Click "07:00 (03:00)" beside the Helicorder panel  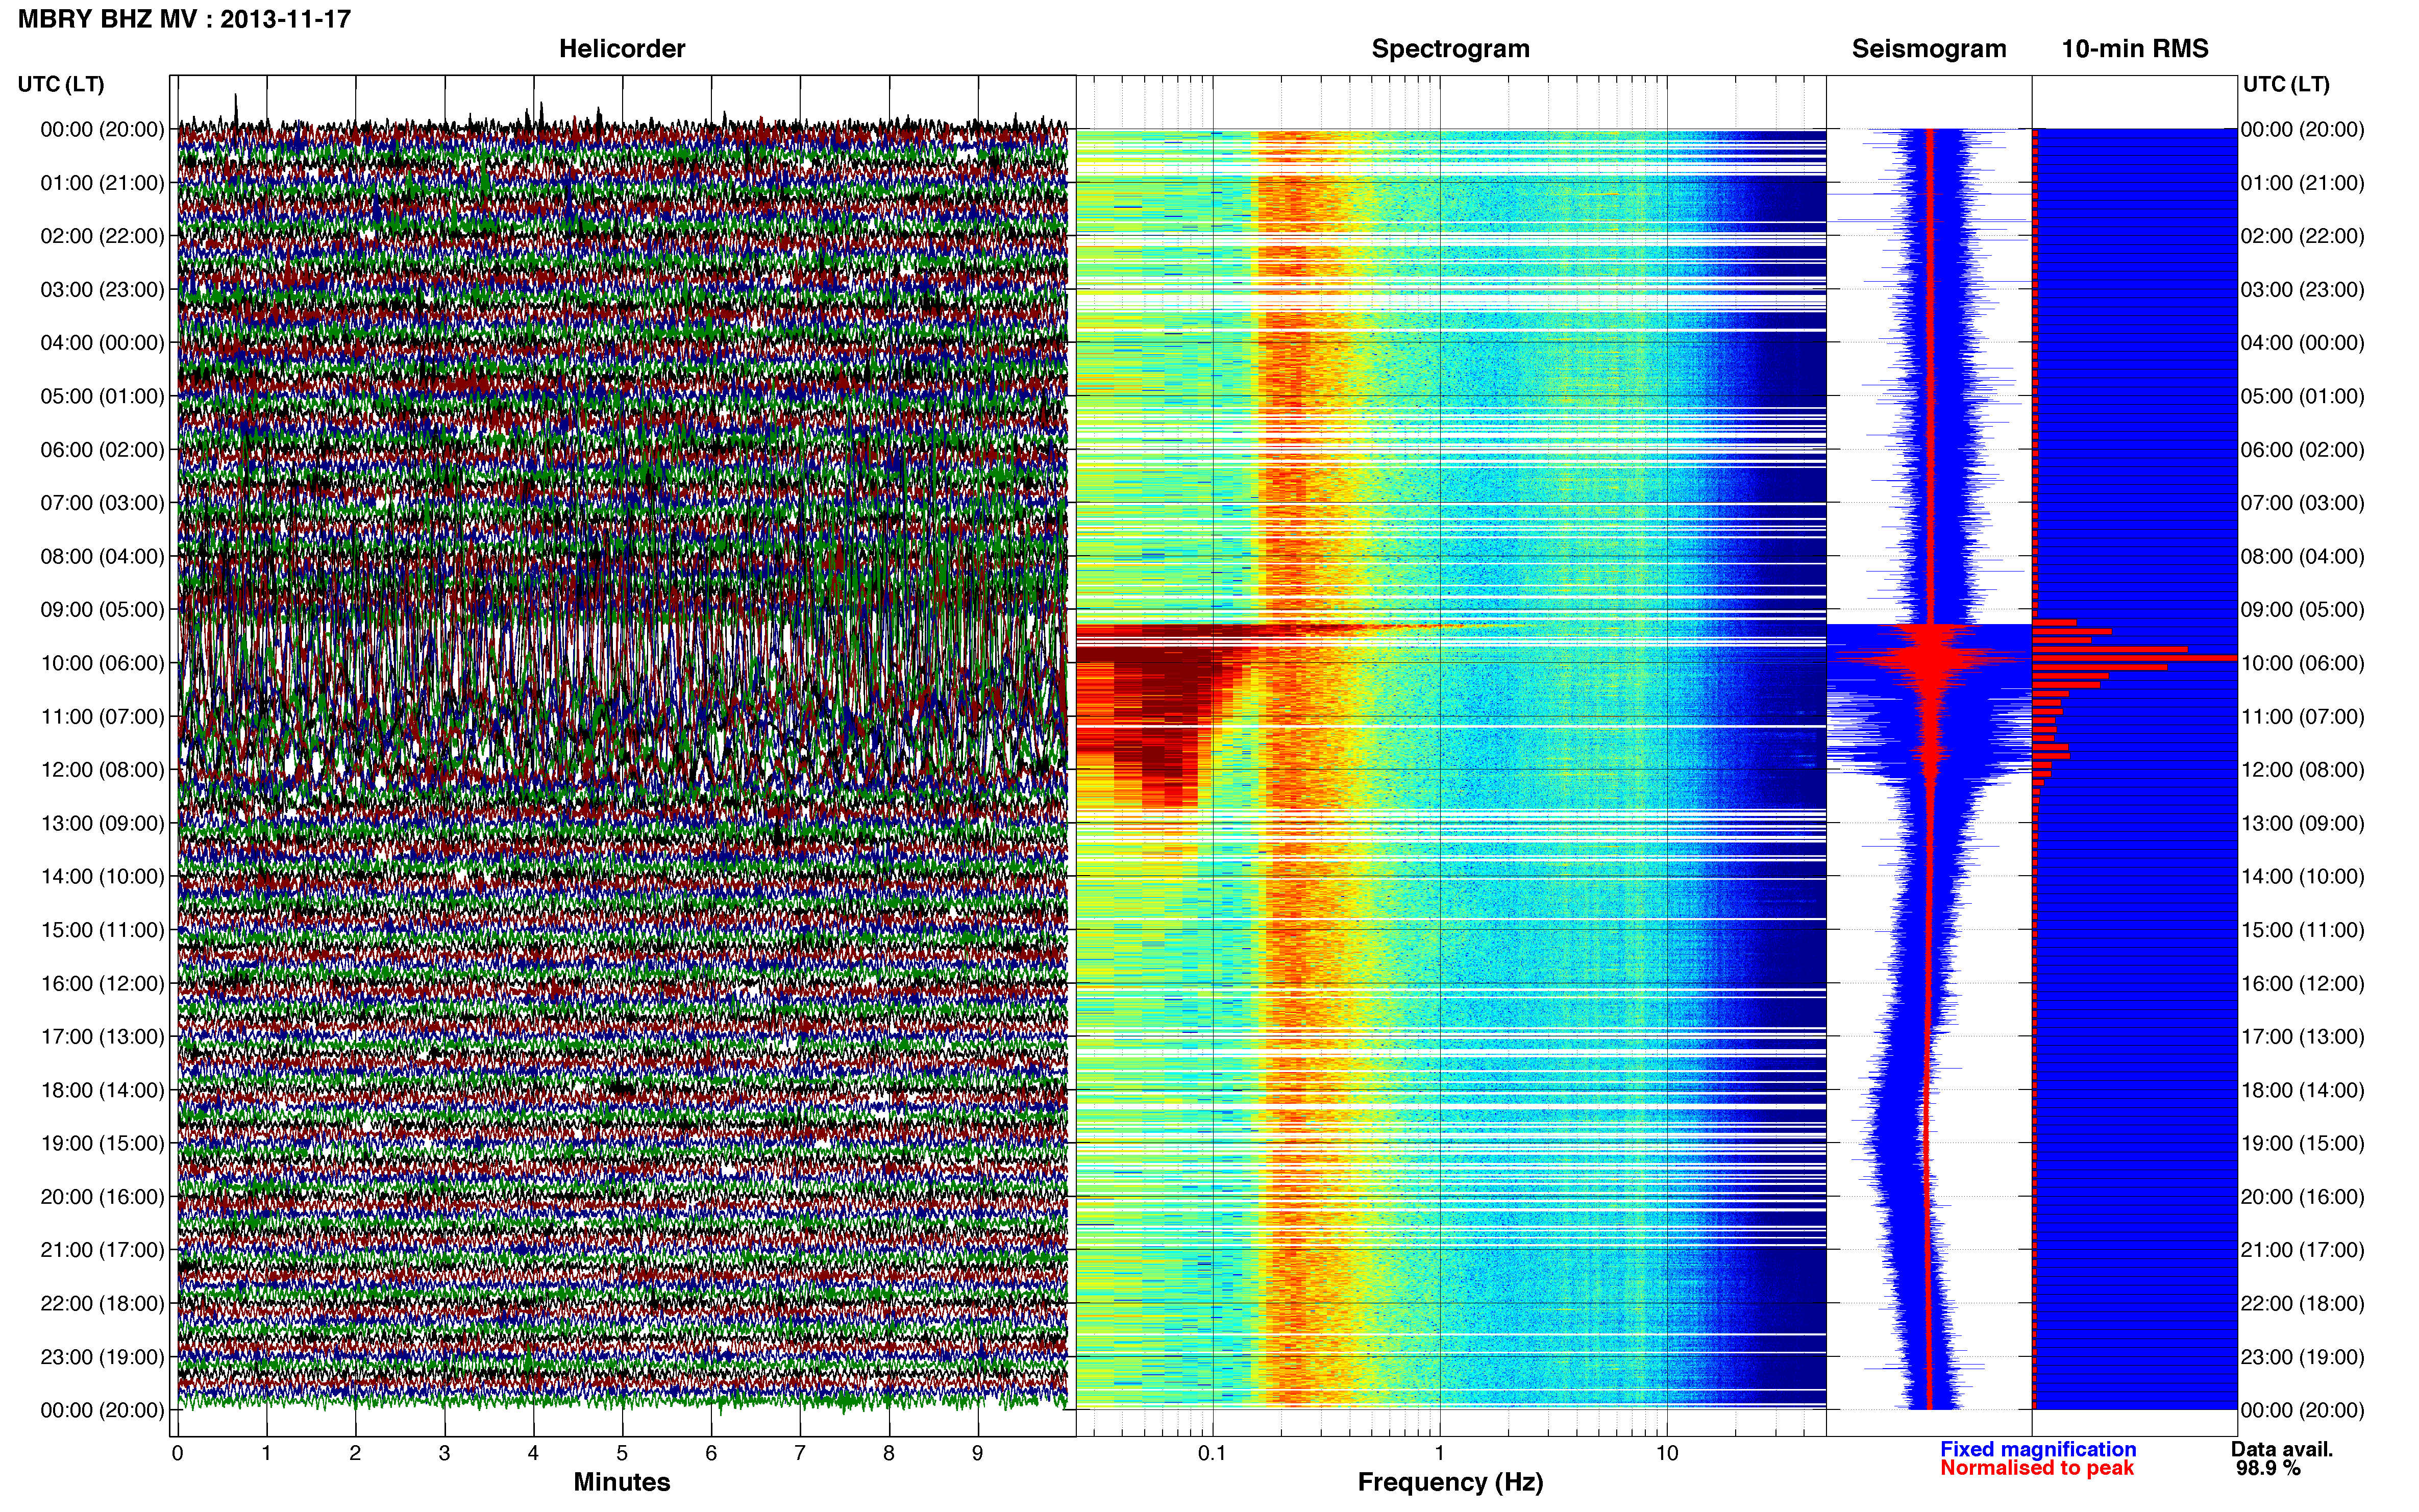102,503
